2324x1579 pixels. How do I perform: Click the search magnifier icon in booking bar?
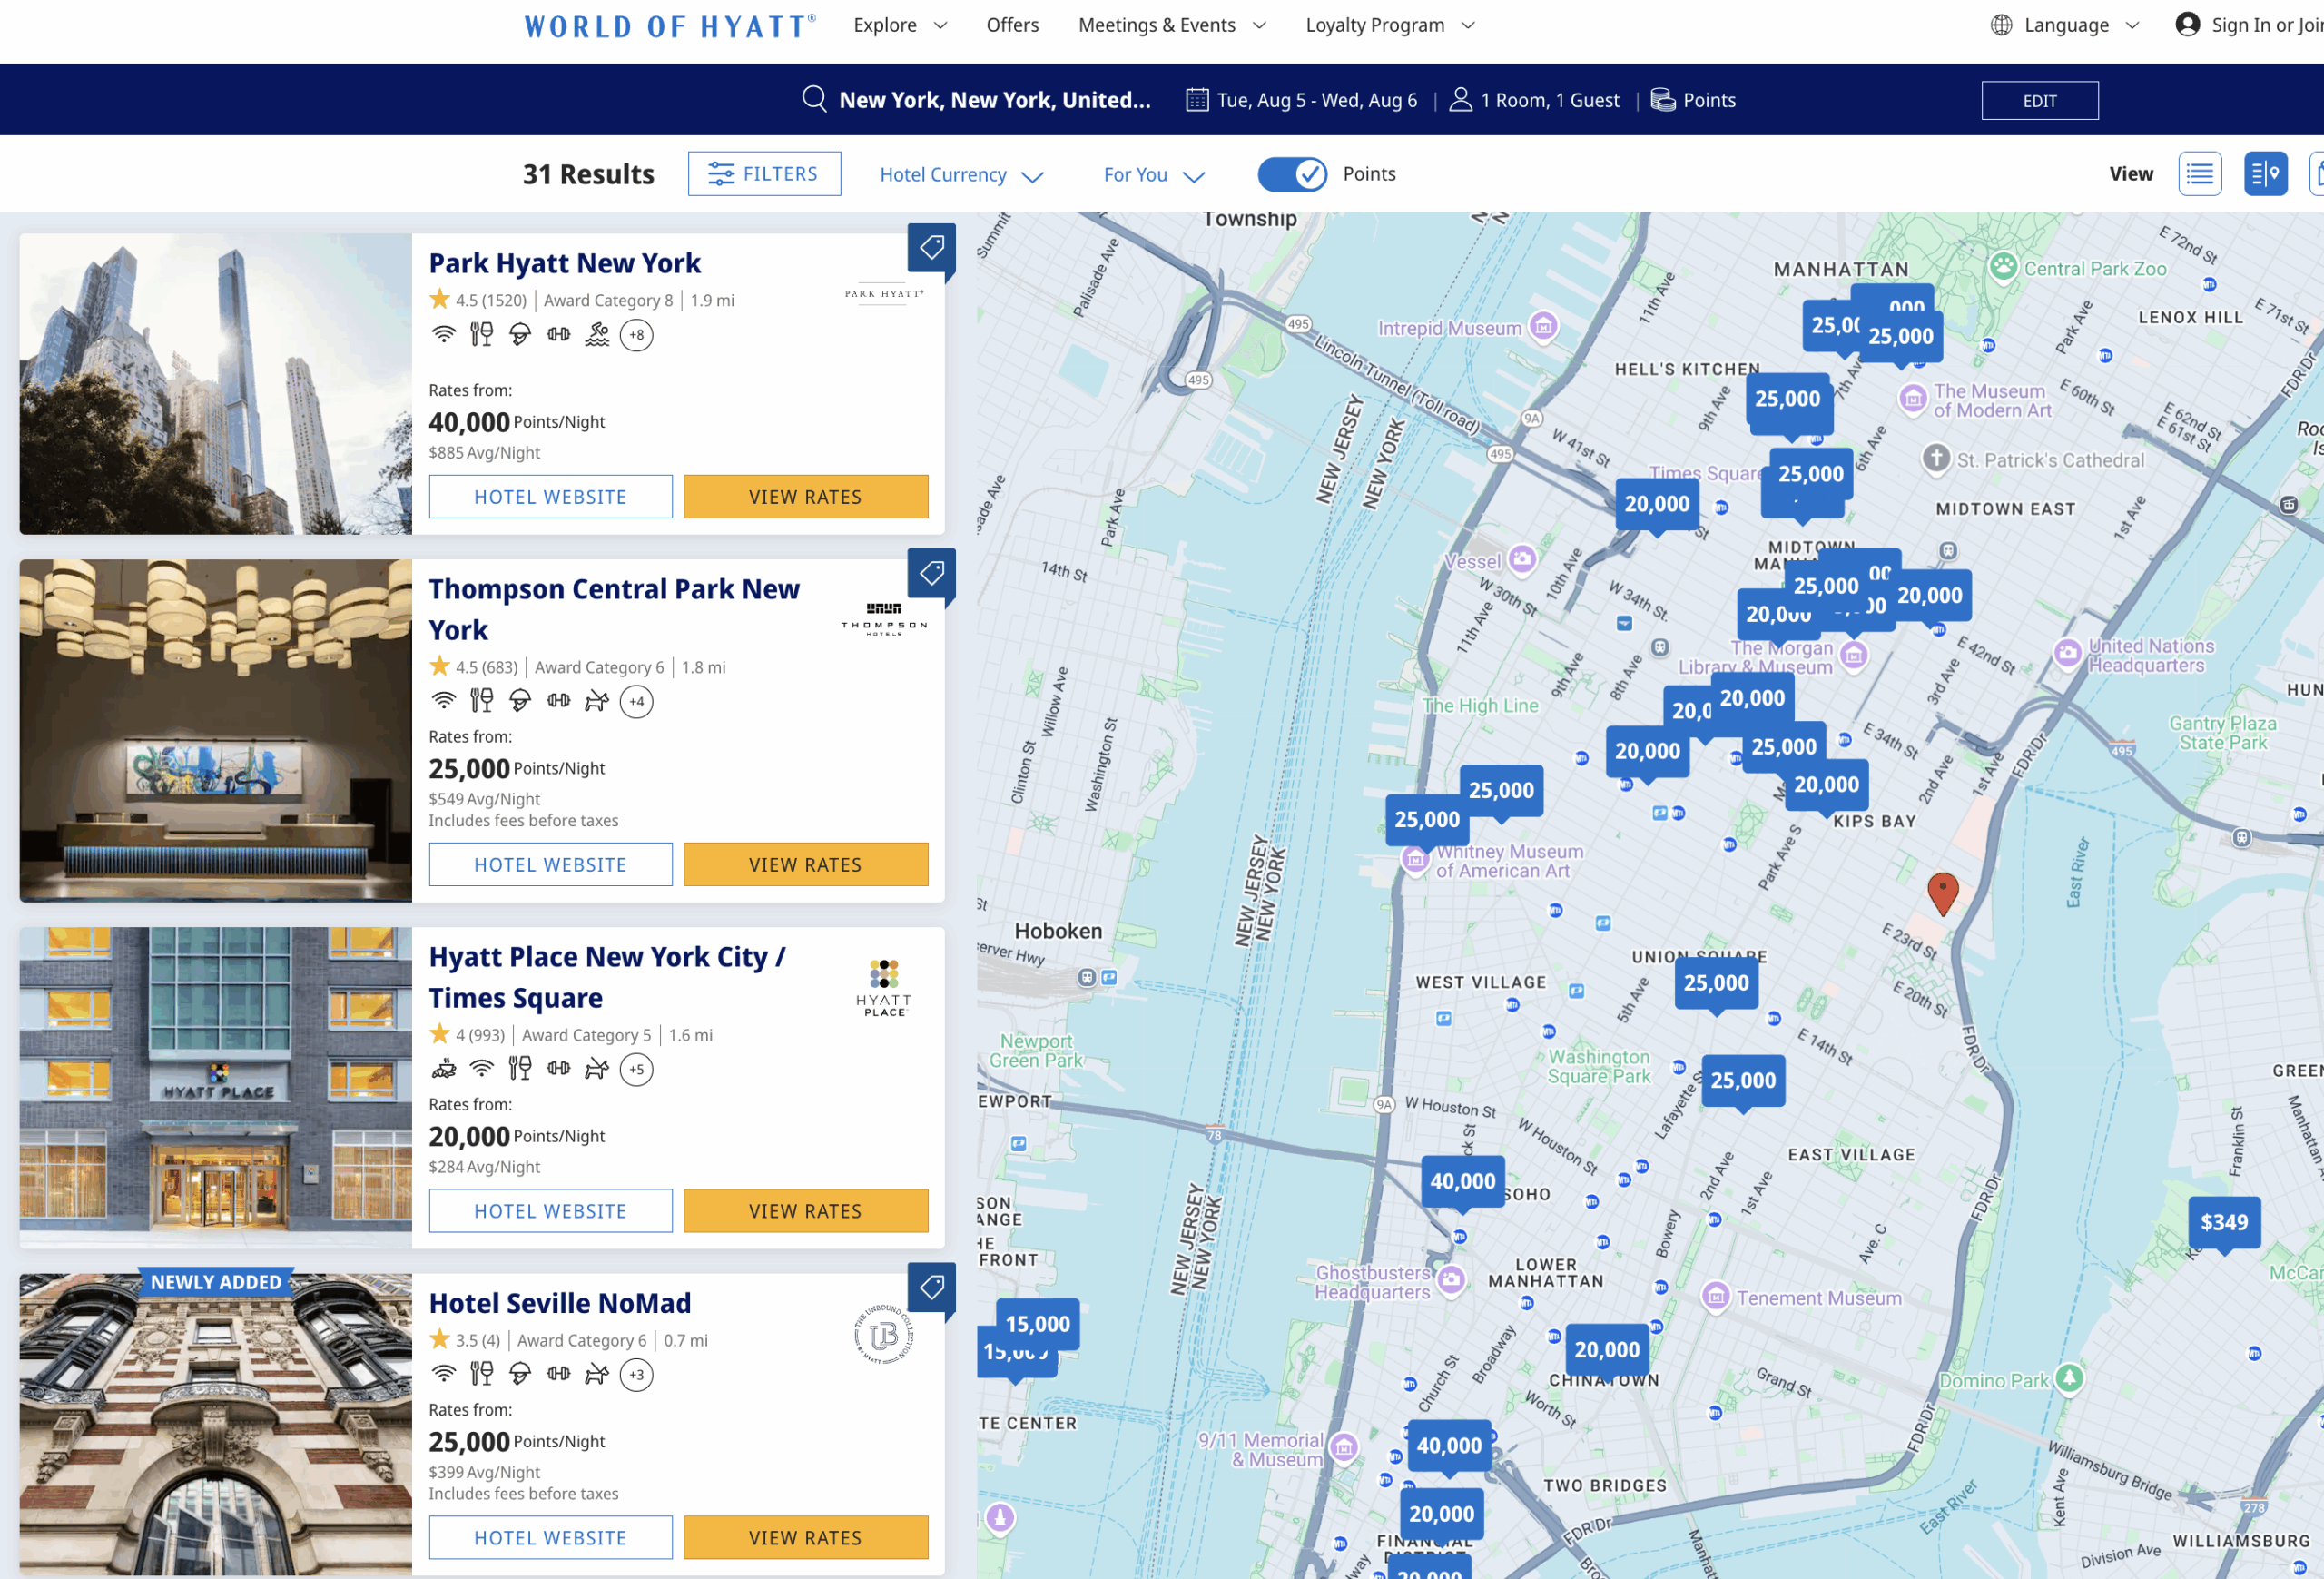click(814, 99)
